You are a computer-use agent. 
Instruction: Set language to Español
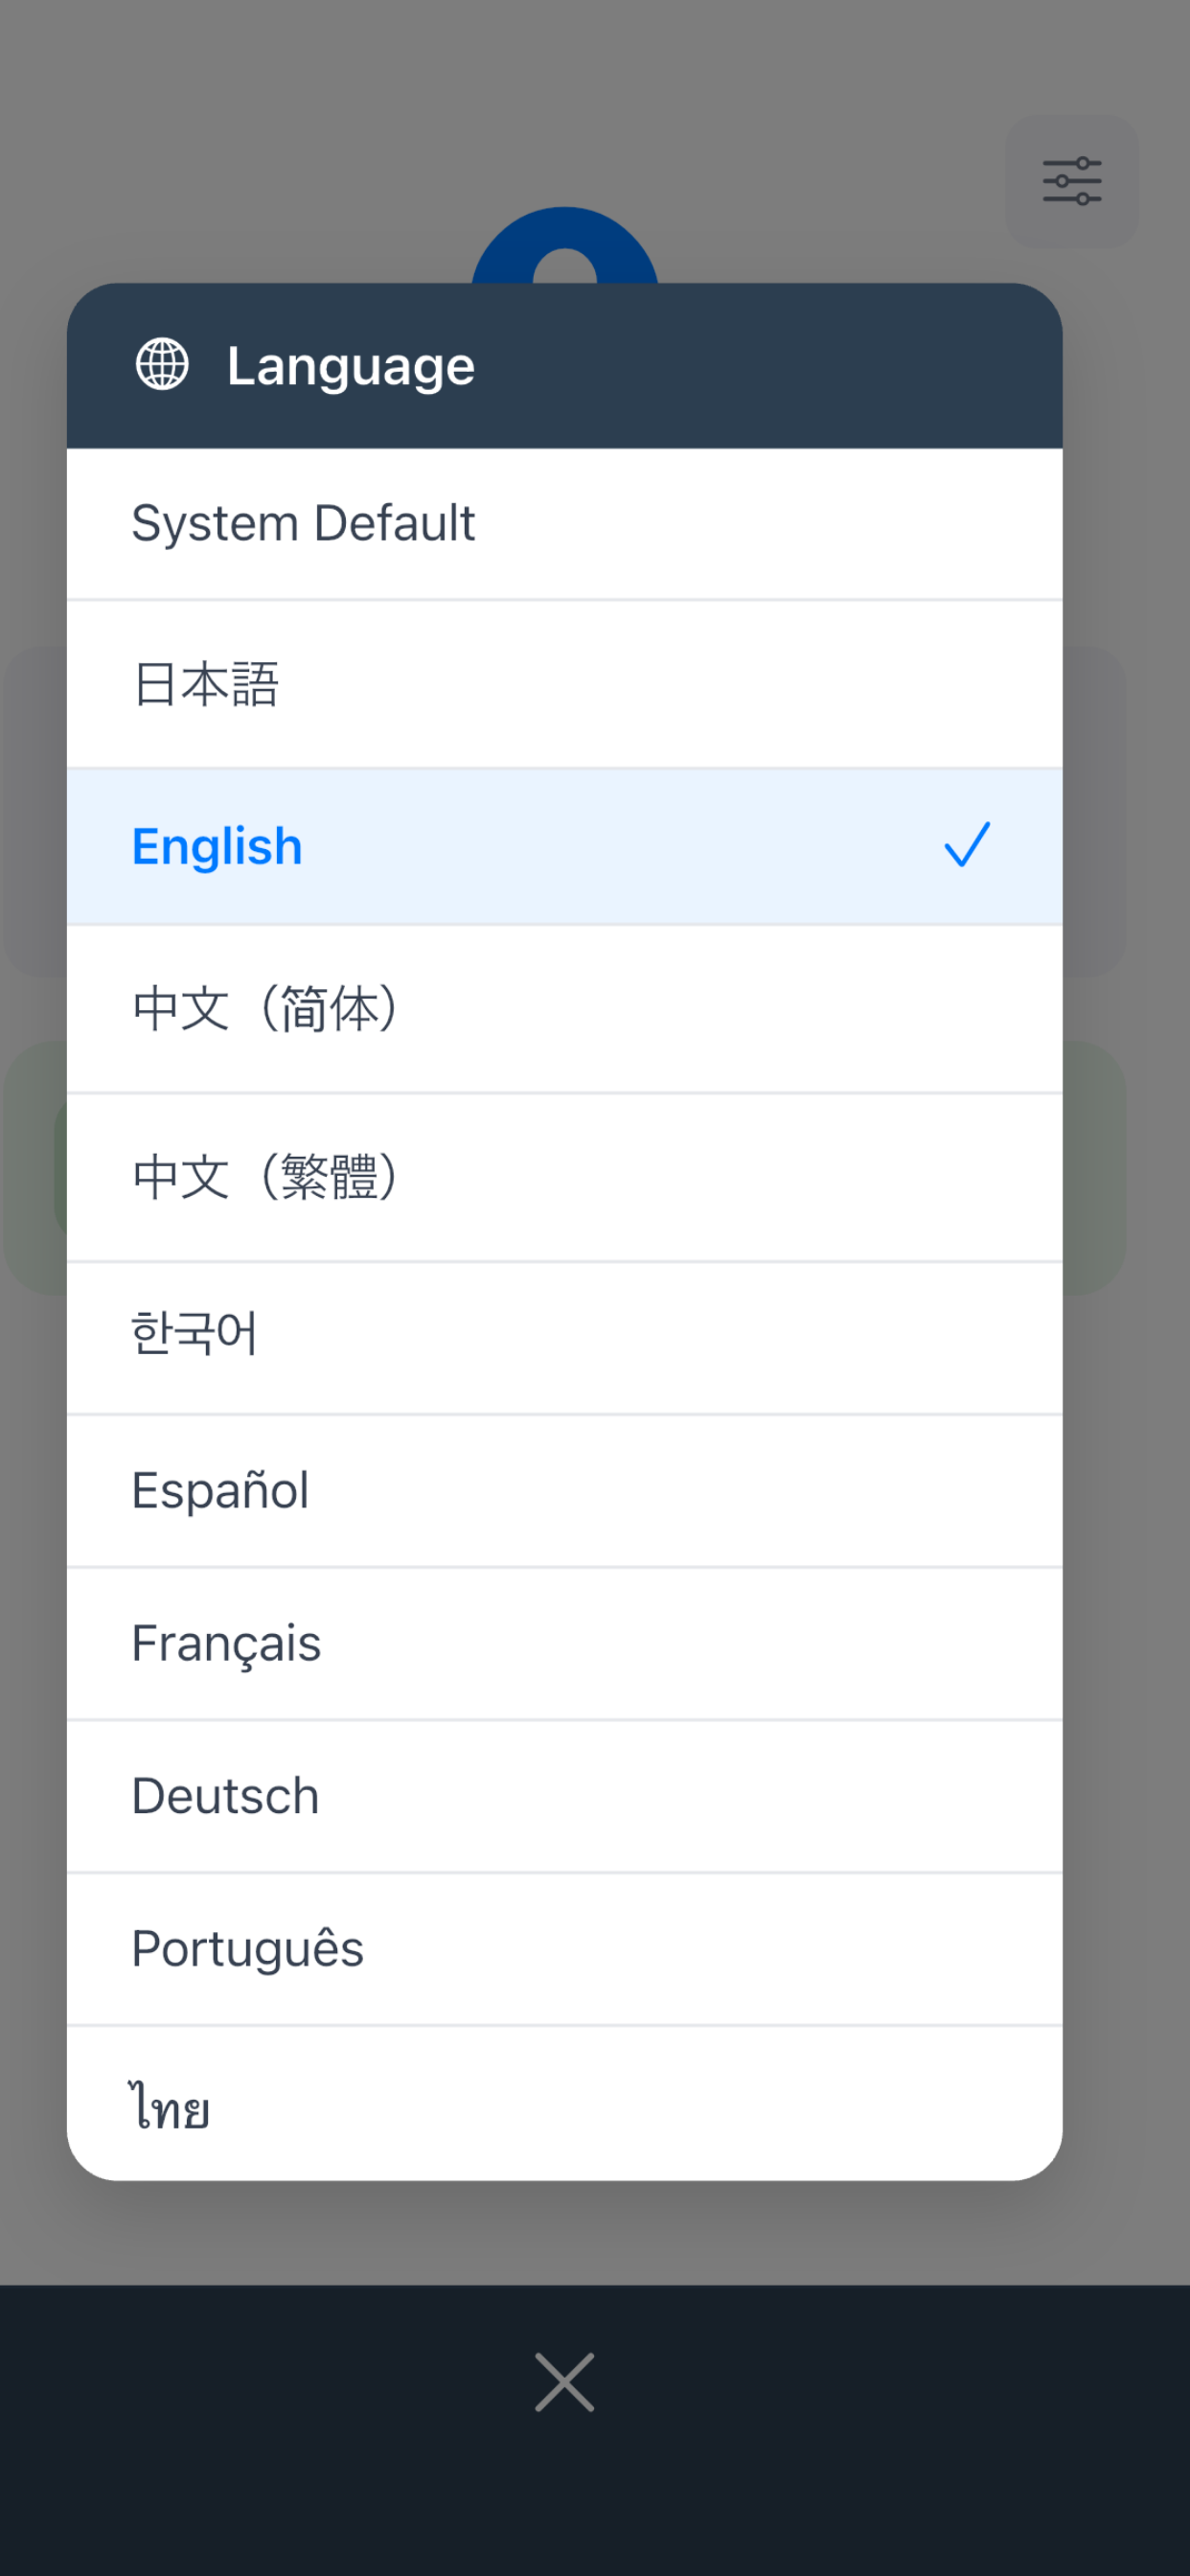click(220, 1490)
